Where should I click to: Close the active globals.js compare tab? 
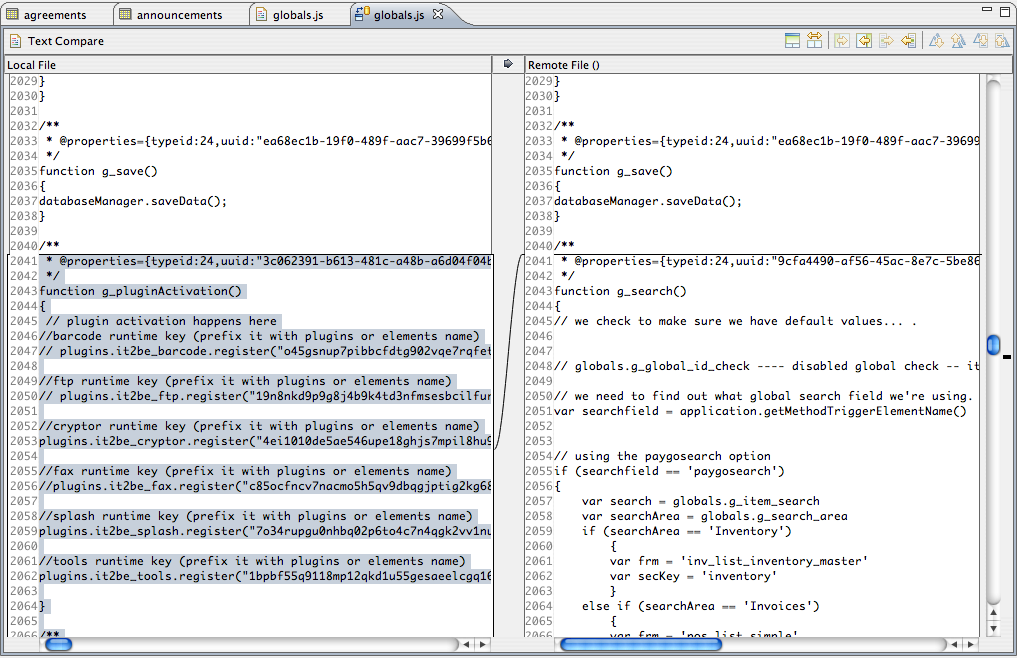click(438, 14)
